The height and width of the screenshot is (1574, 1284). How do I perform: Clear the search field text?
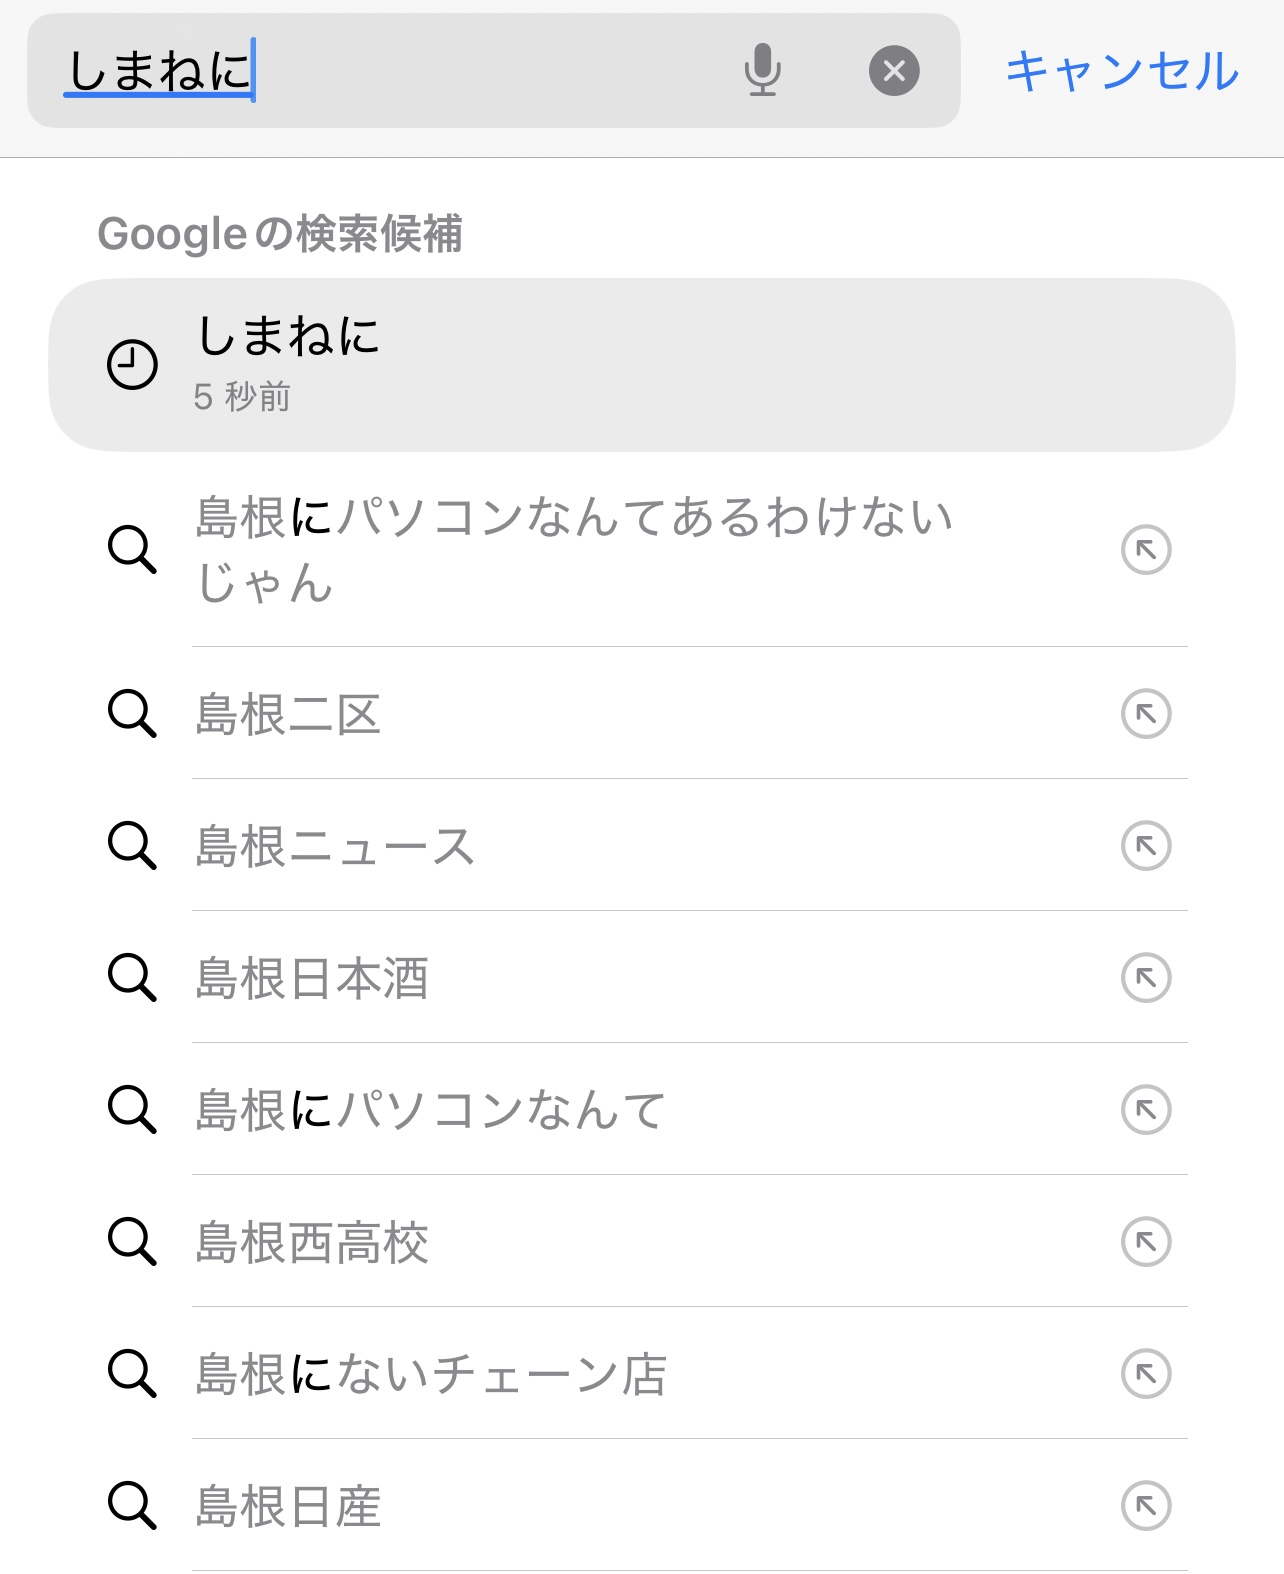click(894, 71)
